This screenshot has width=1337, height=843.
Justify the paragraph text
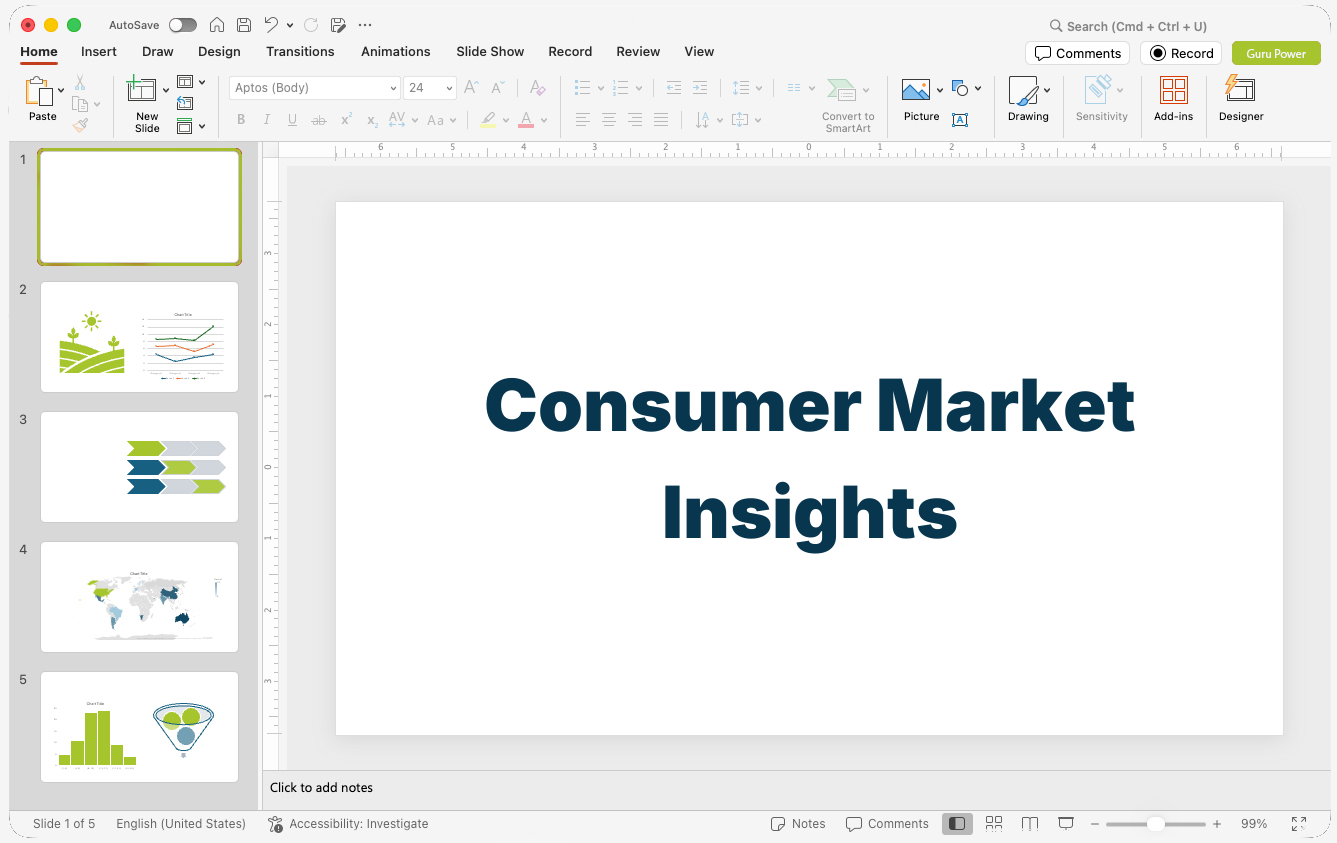coord(661,120)
